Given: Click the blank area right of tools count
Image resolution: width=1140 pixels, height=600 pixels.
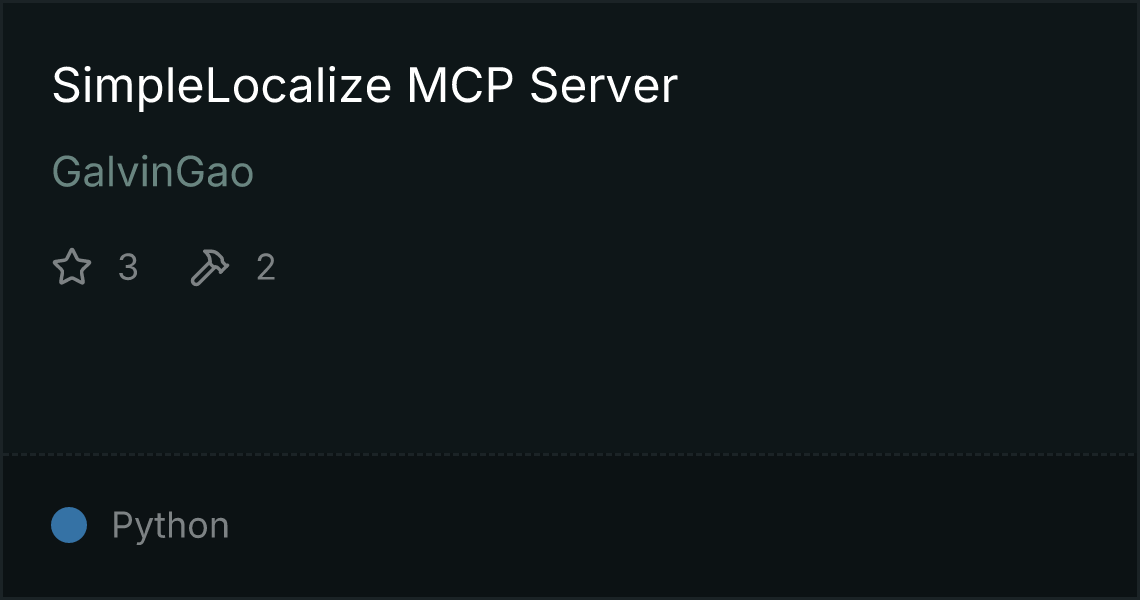Looking at the screenshot, I should pos(705,268).
